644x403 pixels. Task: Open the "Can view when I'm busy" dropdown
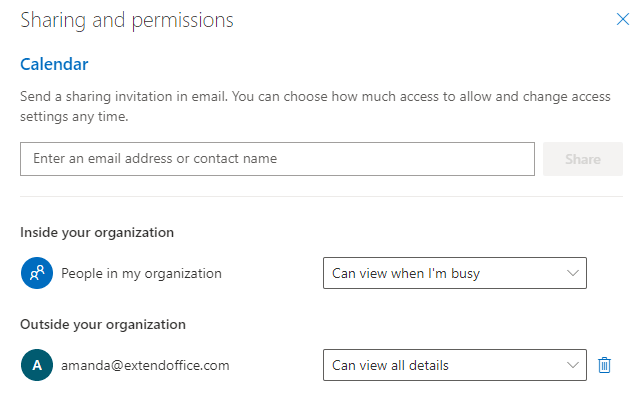click(x=455, y=273)
